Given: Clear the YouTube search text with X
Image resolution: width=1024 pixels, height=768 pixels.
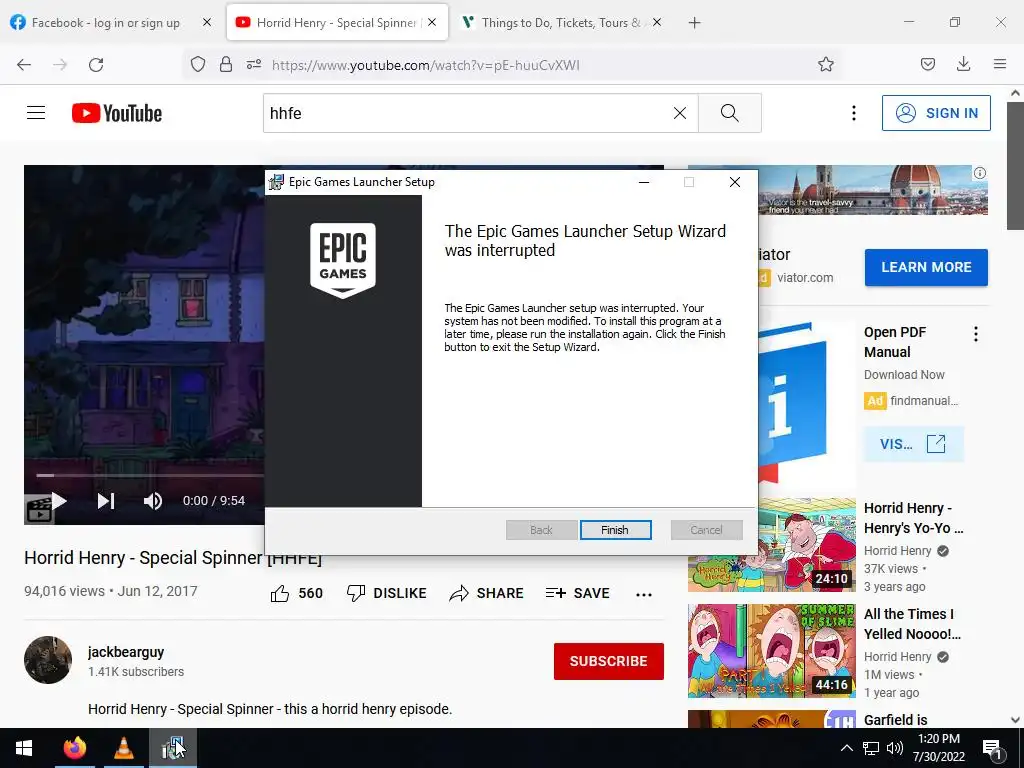Looking at the screenshot, I should 680,113.
